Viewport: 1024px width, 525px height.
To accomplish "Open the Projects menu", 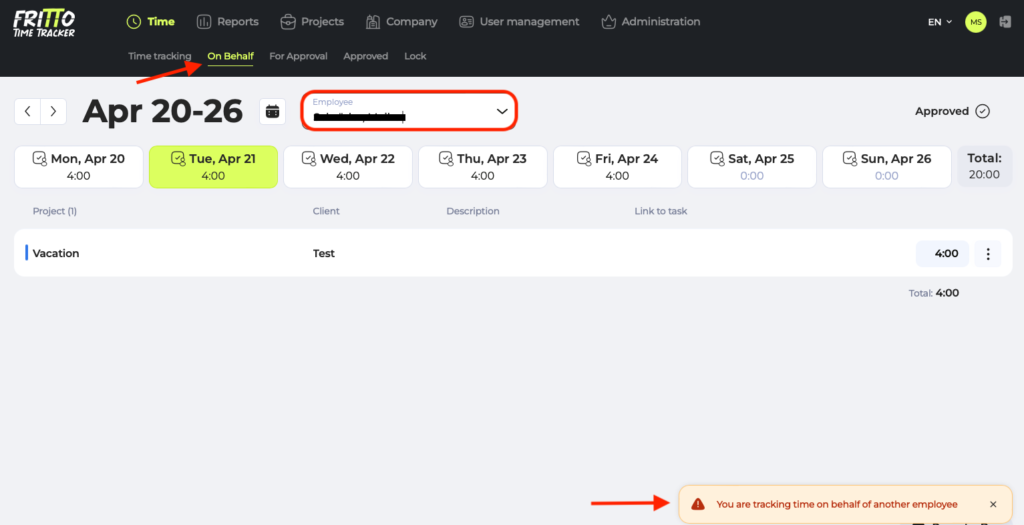I will pyautogui.click(x=311, y=22).
